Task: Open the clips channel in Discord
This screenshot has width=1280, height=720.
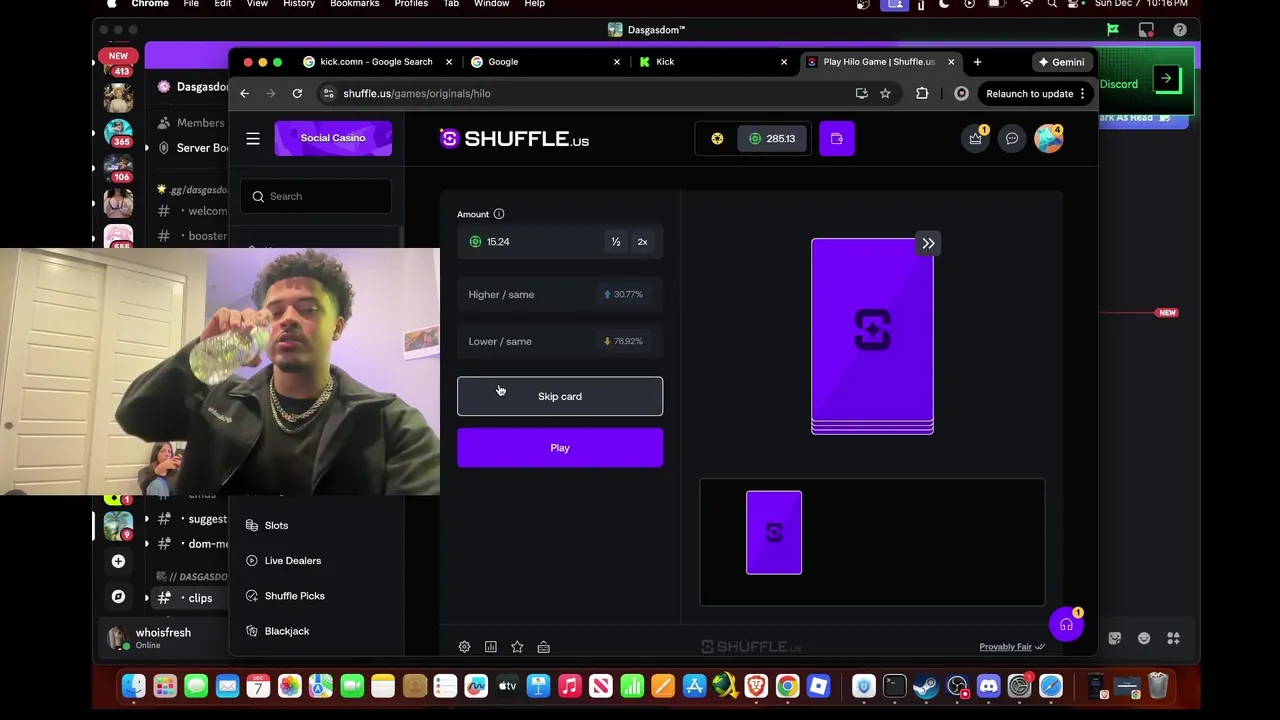Action: tap(200, 598)
